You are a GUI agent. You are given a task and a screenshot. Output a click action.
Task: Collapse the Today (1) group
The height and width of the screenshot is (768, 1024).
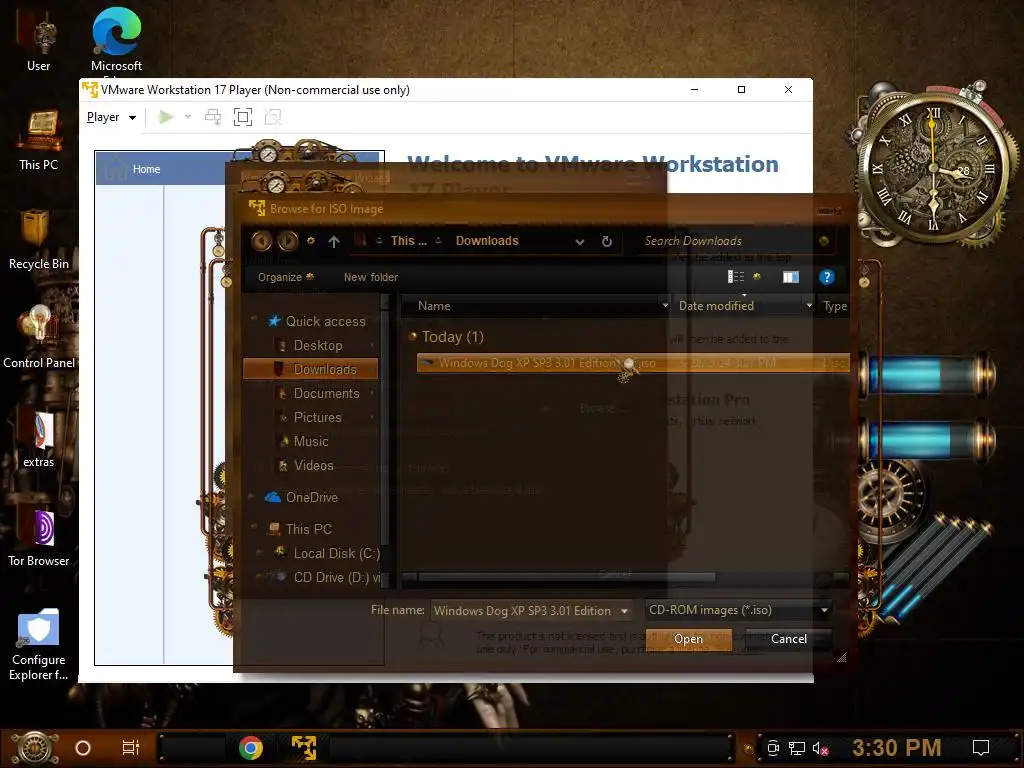click(x=412, y=337)
